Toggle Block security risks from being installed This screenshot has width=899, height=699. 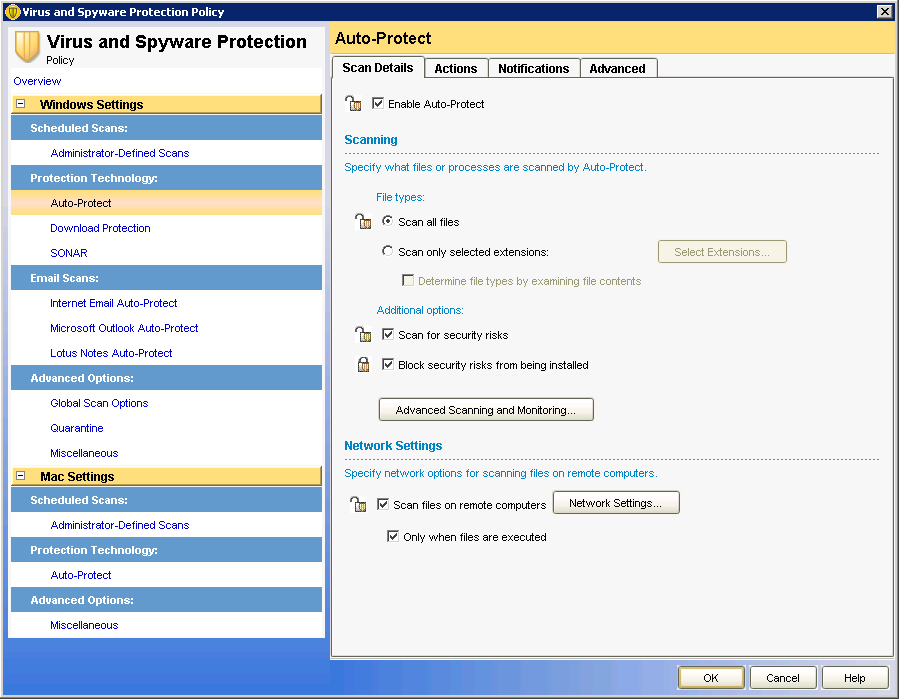388,364
